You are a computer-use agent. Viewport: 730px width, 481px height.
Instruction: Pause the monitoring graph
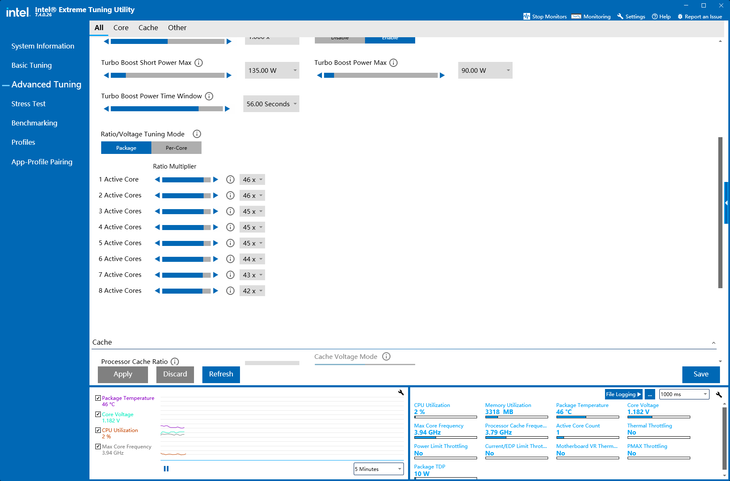tap(166, 469)
